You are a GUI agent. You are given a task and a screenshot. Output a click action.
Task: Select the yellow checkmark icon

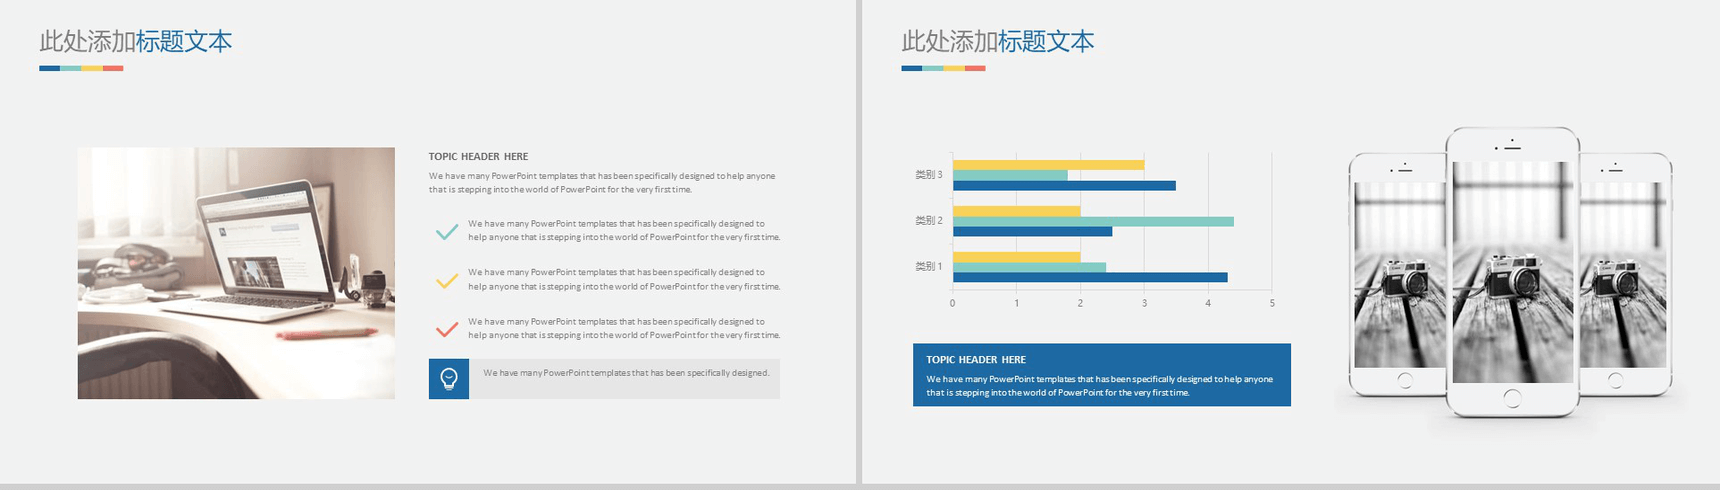[x=447, y=281]
